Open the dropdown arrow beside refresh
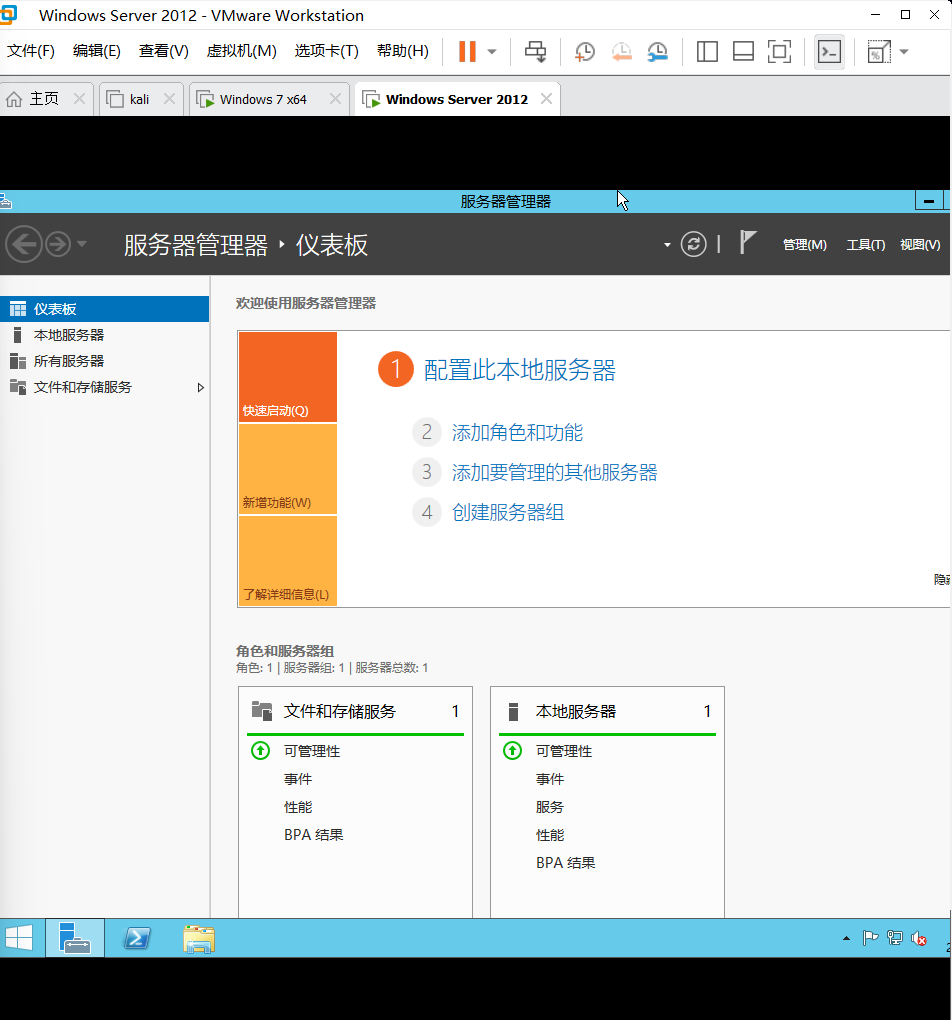Screen dimensions: 952x1020 [x=667, y=245]
